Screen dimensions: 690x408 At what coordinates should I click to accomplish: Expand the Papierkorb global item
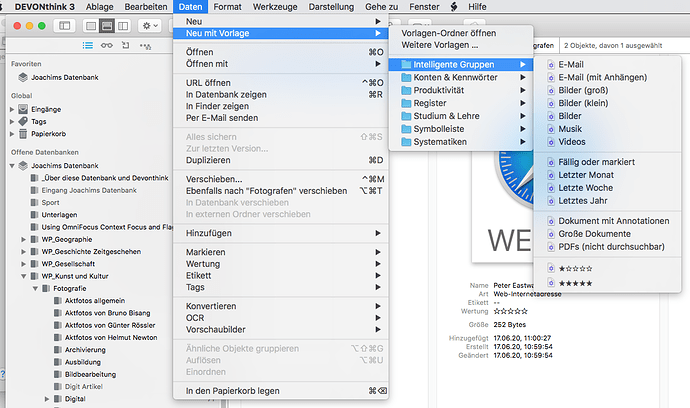[12, 134]
